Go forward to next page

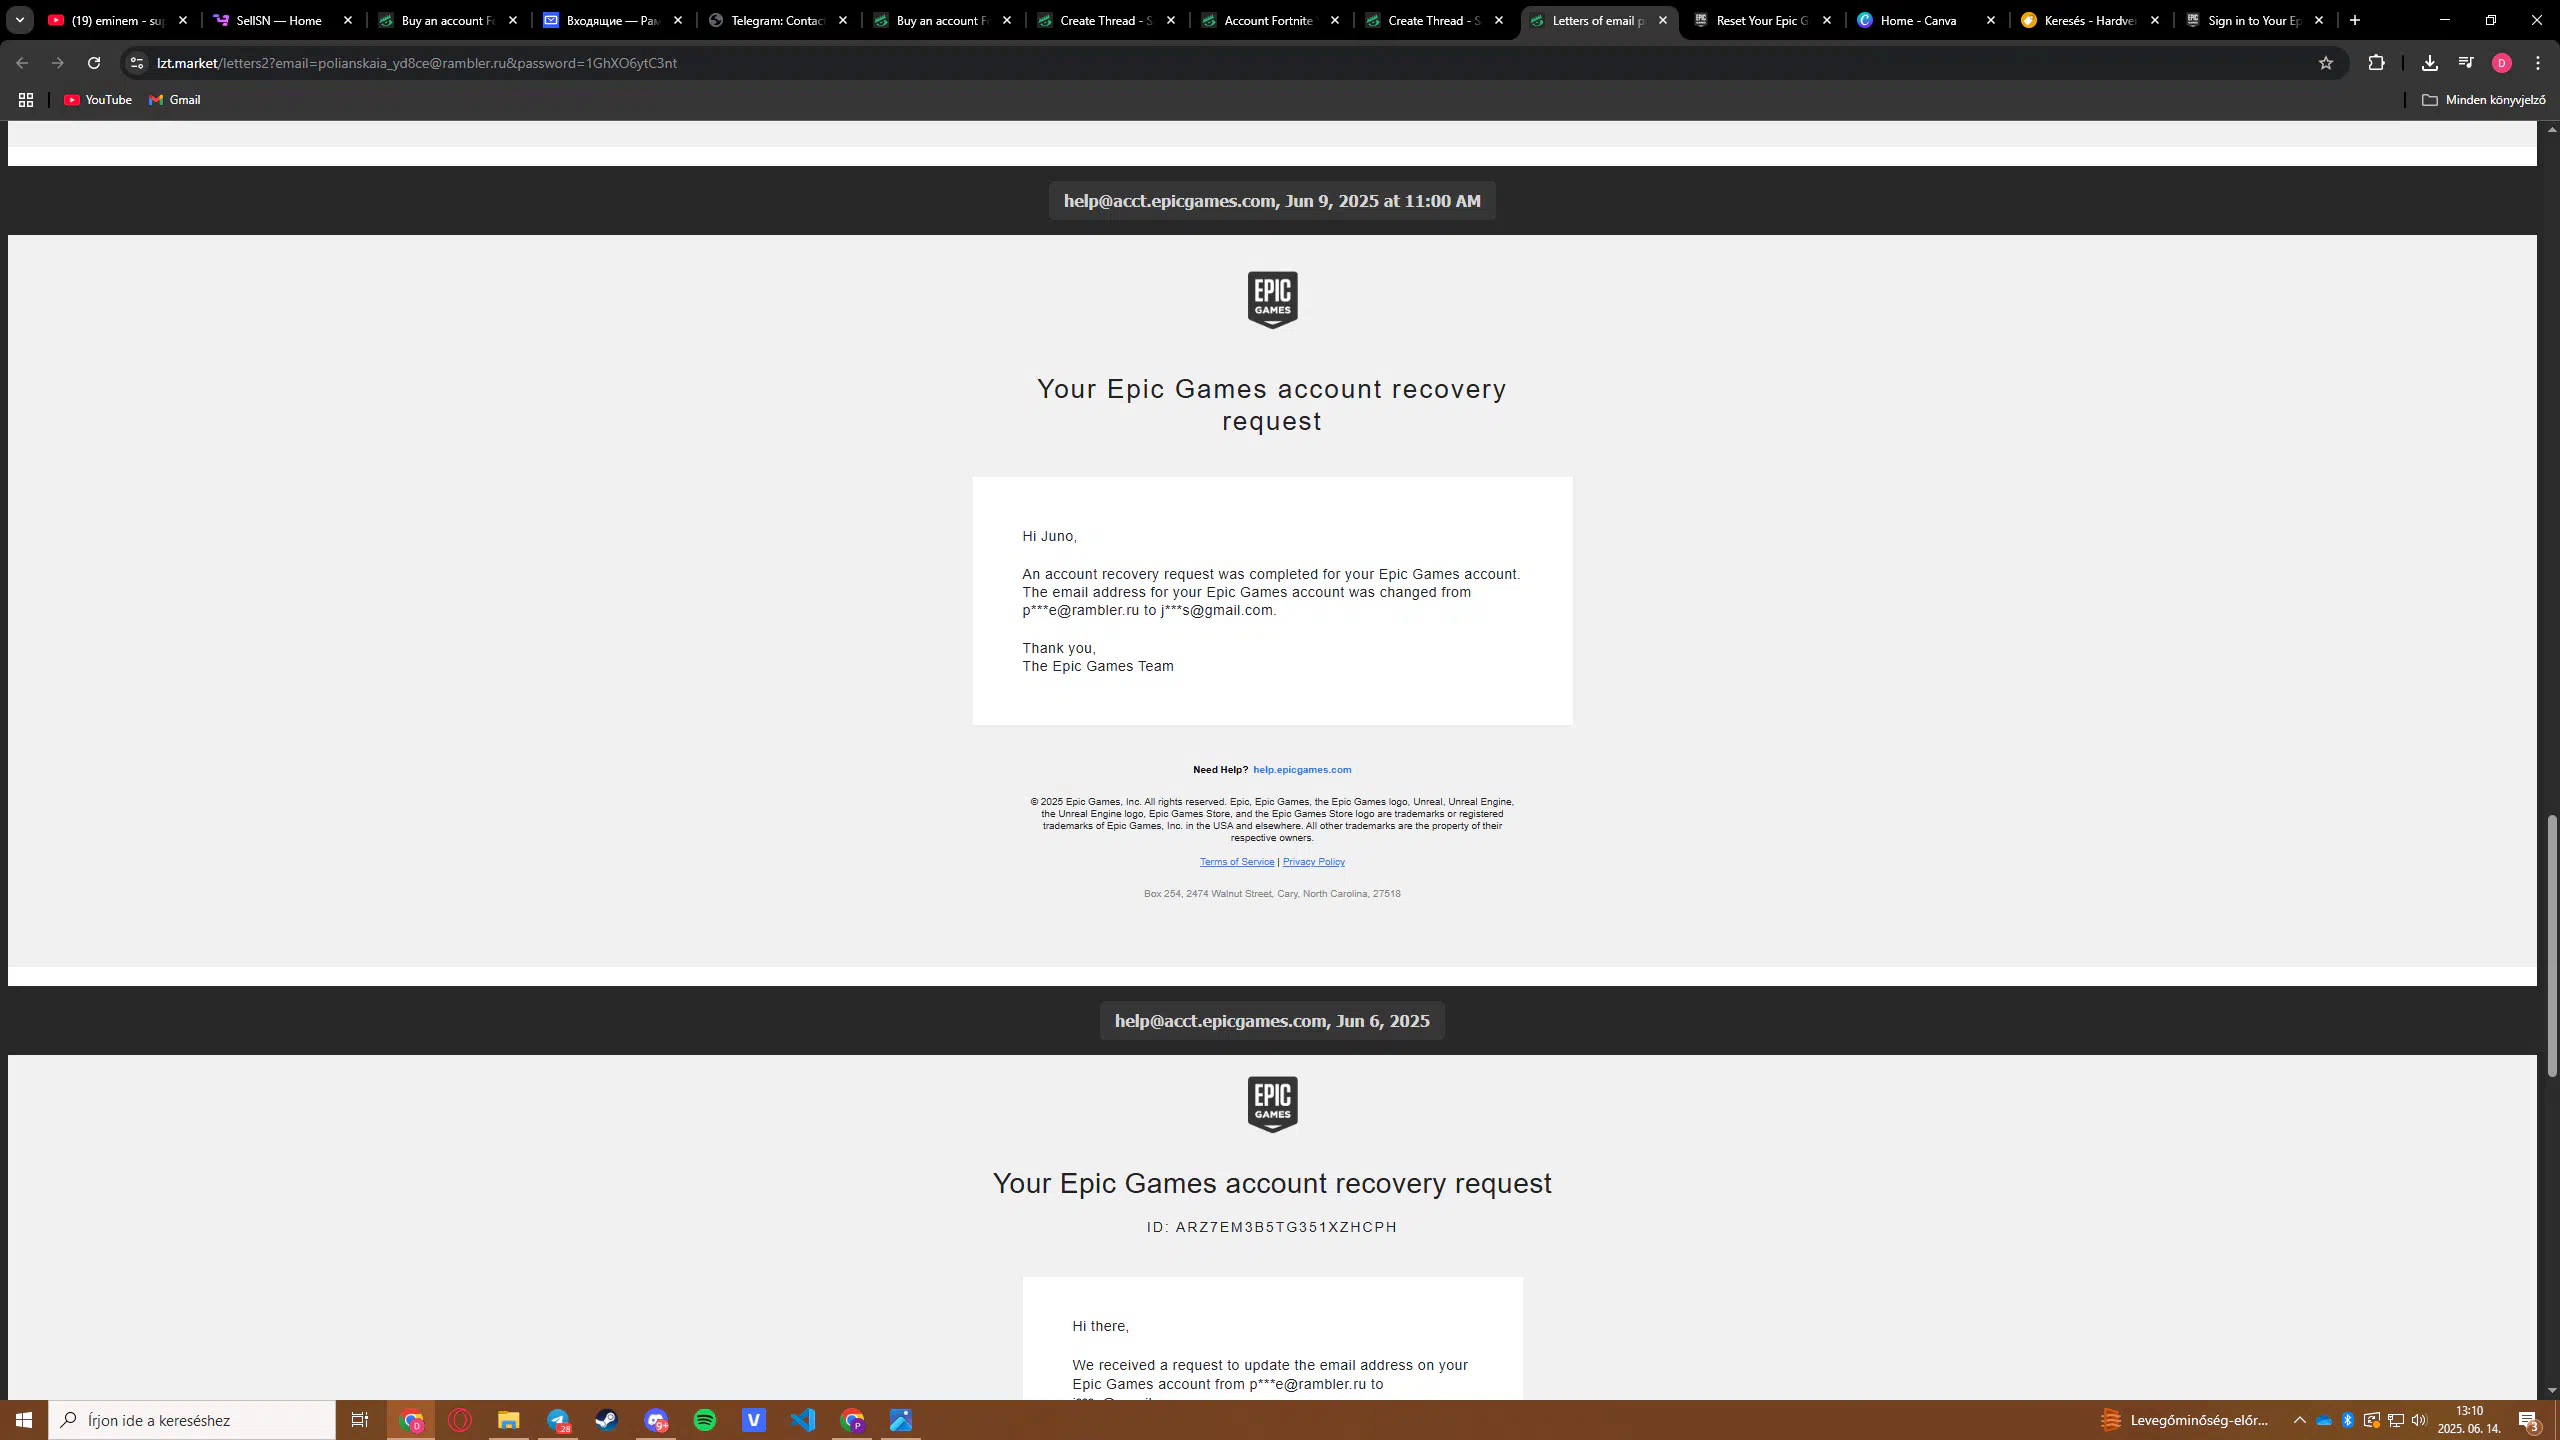58,63
